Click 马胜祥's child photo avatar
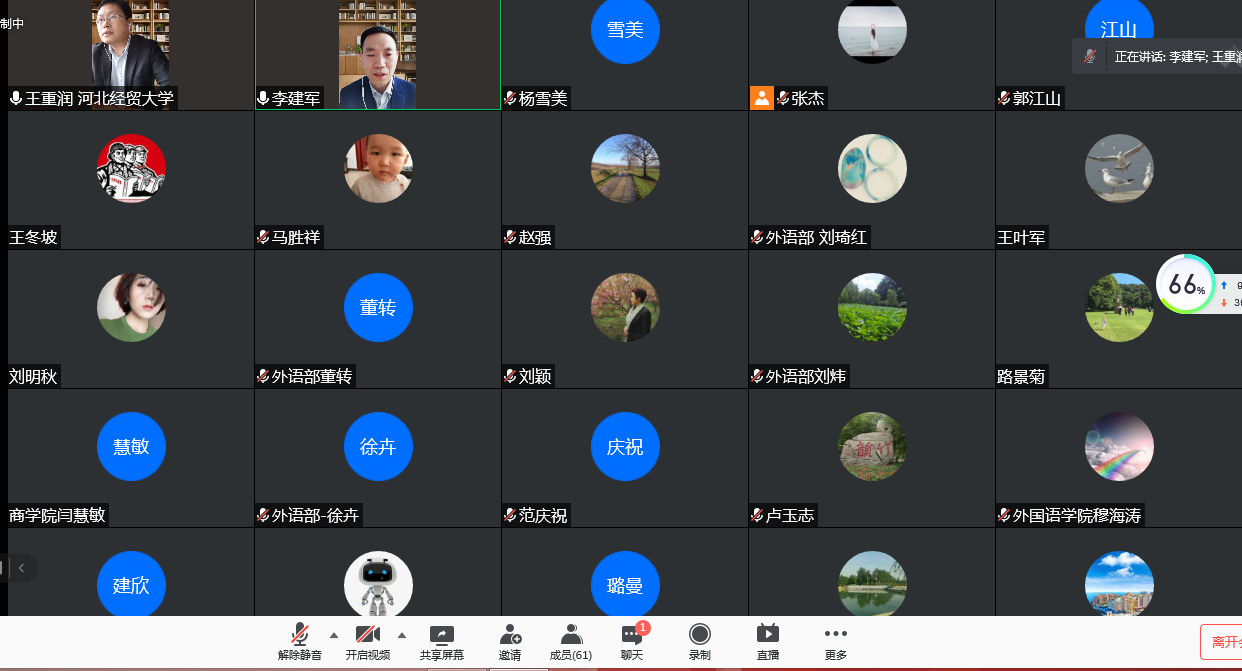Image resolution: width=1242 pixels, height=671 pixels. (x=378, y=168)
